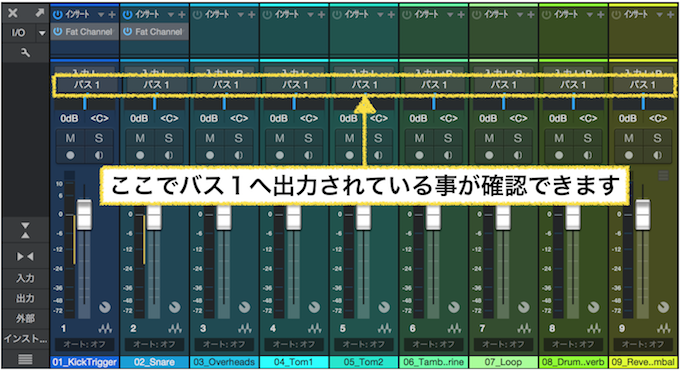Solo the 01_KickTrigger channel
The width and height of the screenshot is (680, 370).
click(x=99, y=138)
